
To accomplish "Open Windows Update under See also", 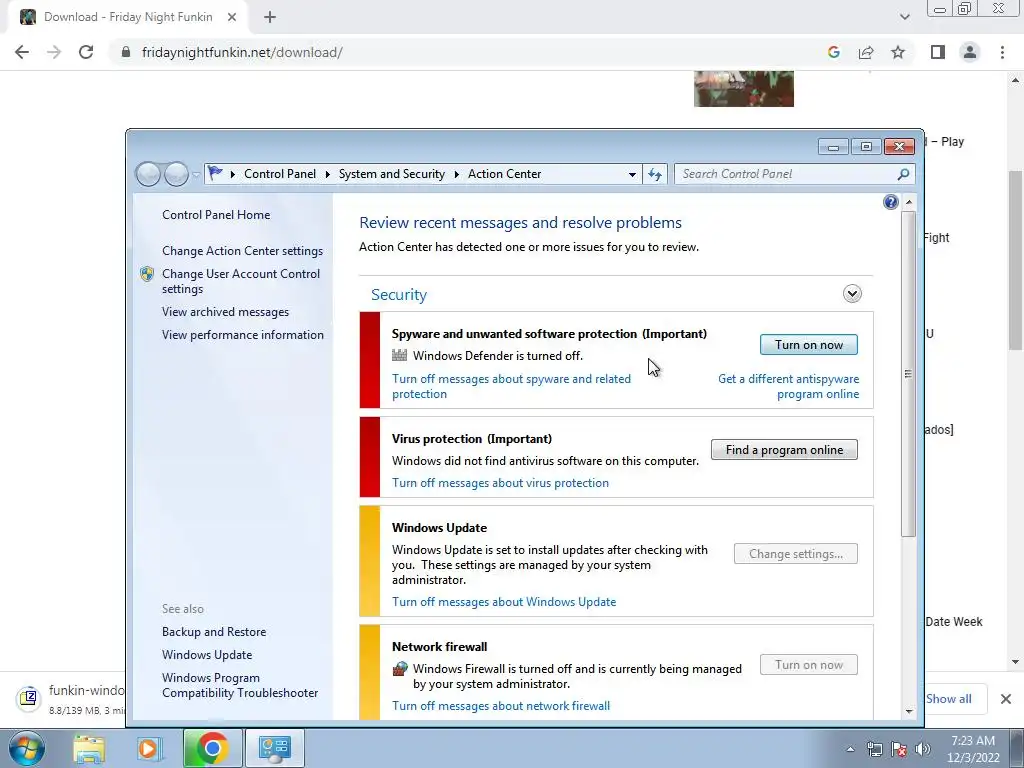I will pos(207,655).
